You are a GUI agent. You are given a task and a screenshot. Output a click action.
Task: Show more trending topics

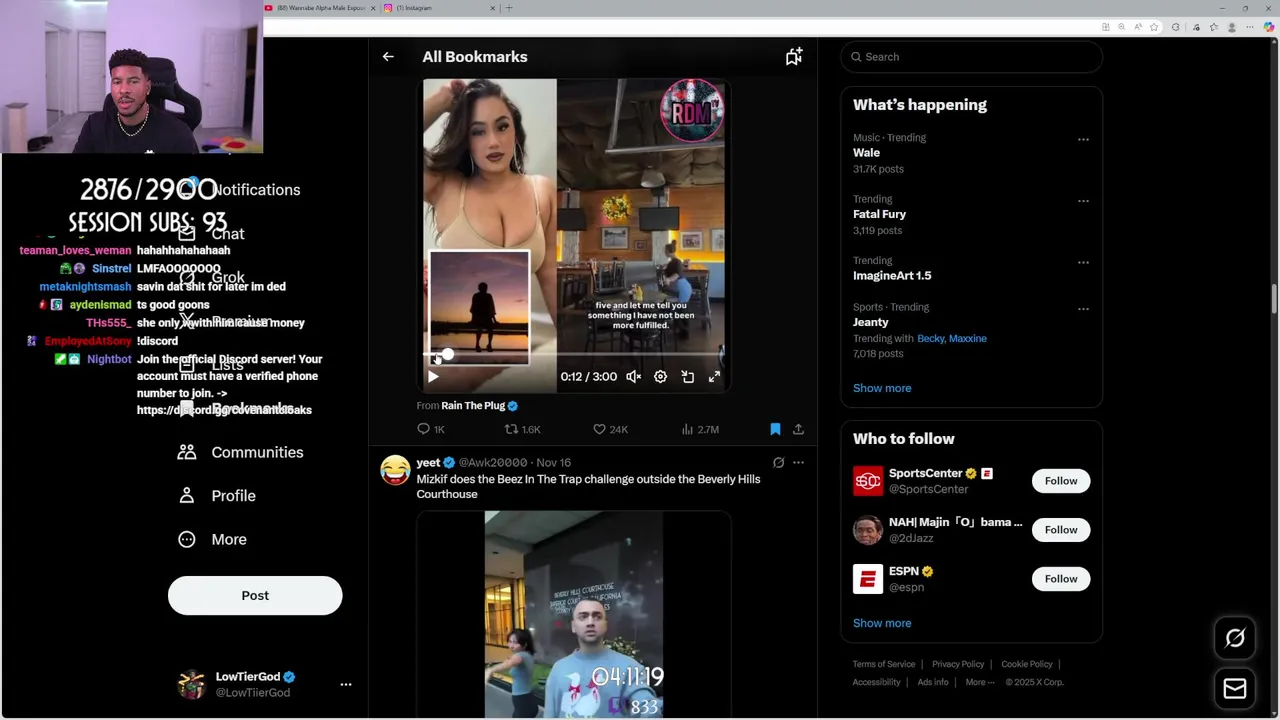tap(882, 388)
